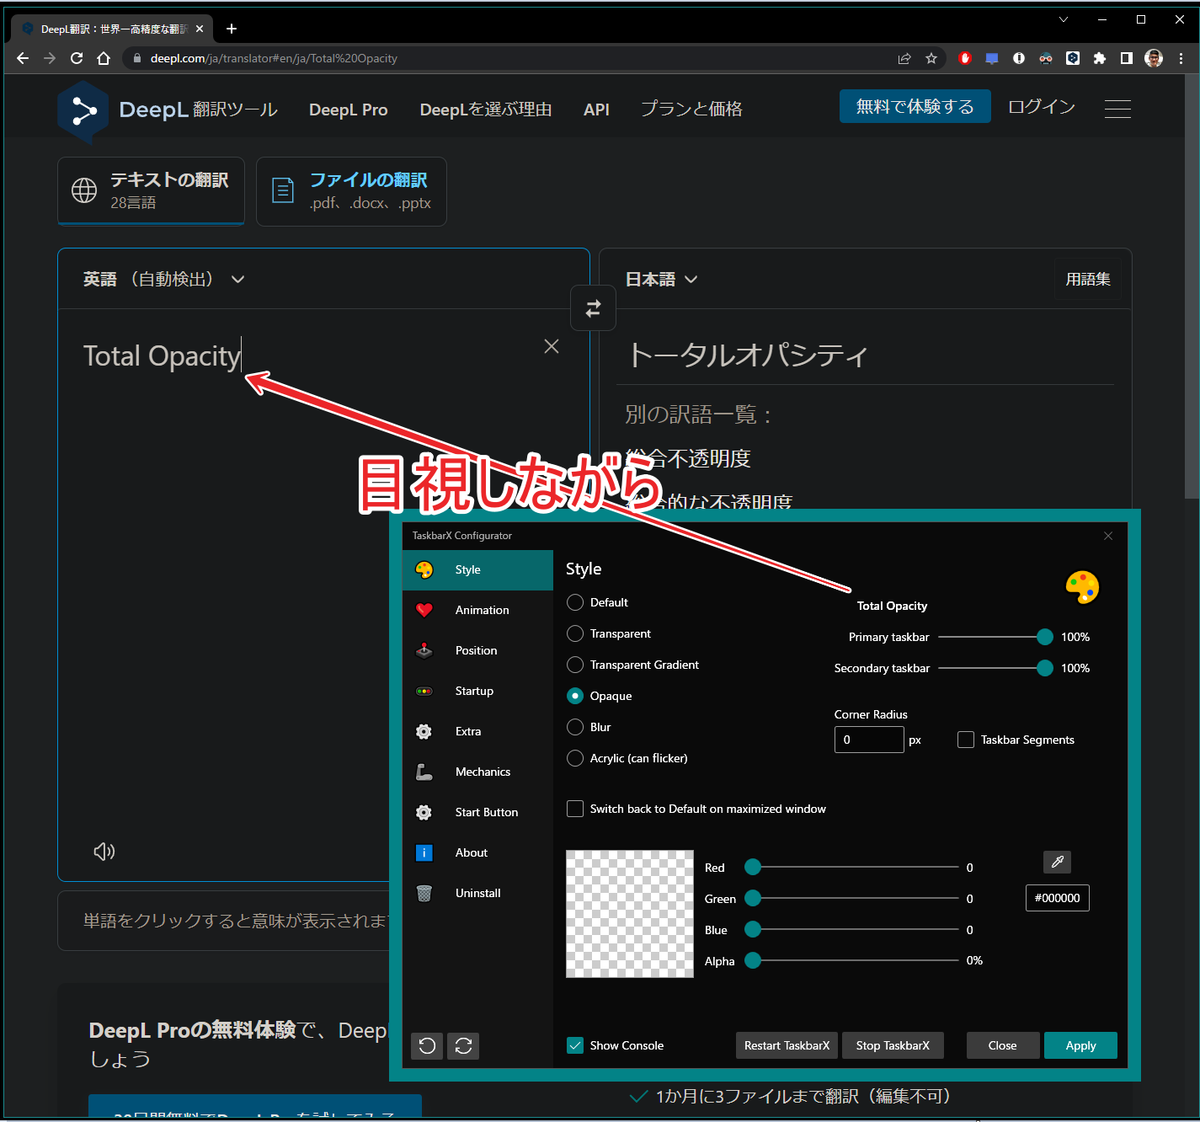Enable Taskbar Segments checkbox
This screenshot has height=1122, width=1200.
tap(966, 740)
